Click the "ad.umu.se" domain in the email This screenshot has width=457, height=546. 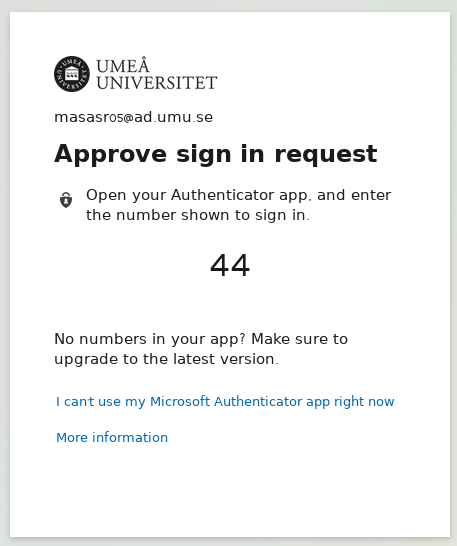tap(173, 117)
